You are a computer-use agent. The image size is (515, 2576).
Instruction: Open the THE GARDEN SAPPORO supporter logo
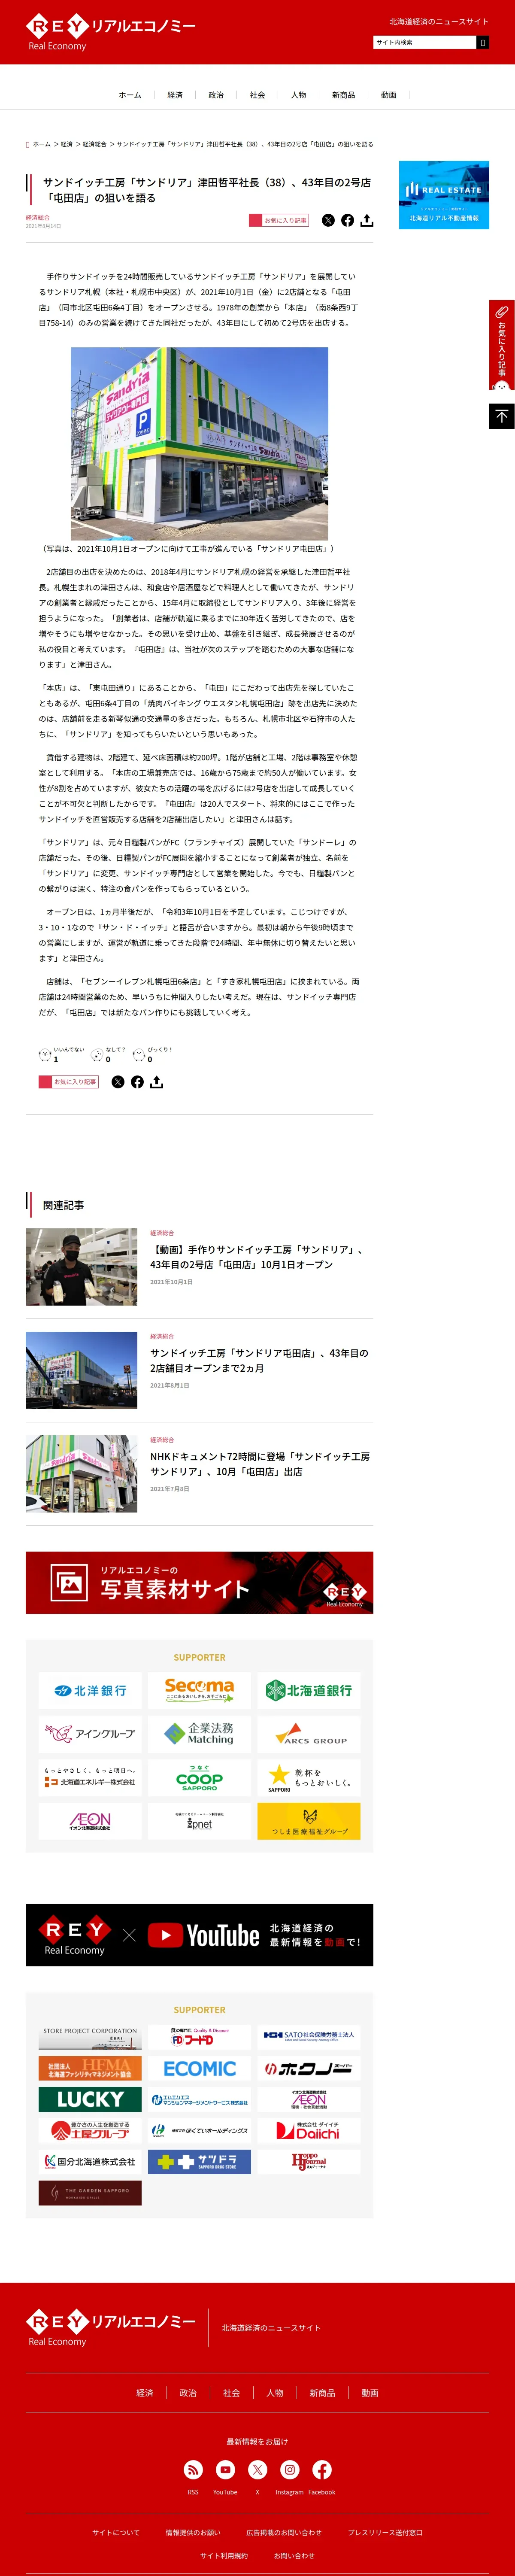[90, 2193]
